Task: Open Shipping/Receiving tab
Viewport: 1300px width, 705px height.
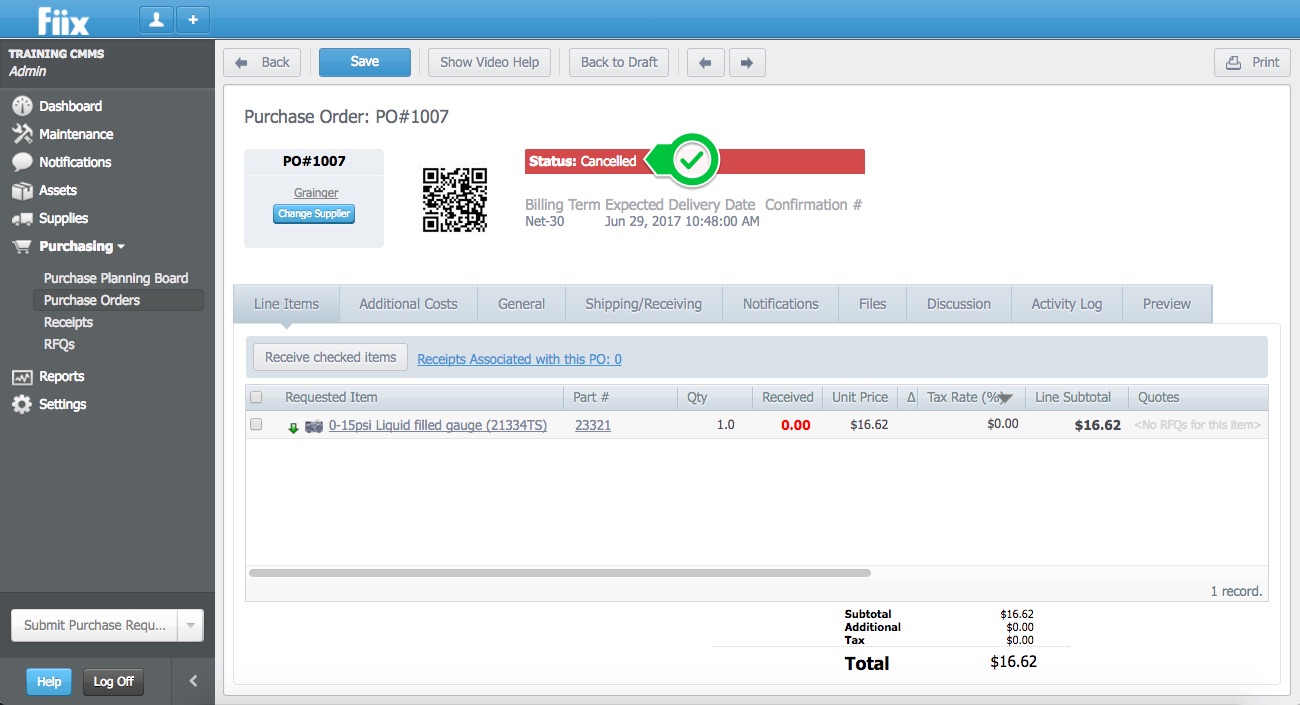Action: click(x=643, y=304)
